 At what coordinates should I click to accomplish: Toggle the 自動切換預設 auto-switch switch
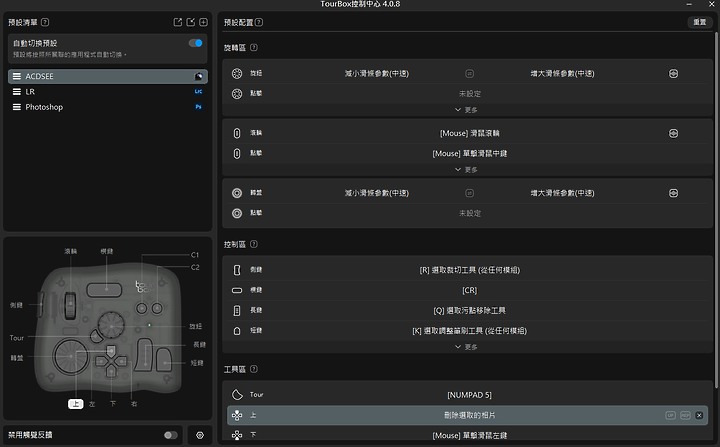point(196,43)
